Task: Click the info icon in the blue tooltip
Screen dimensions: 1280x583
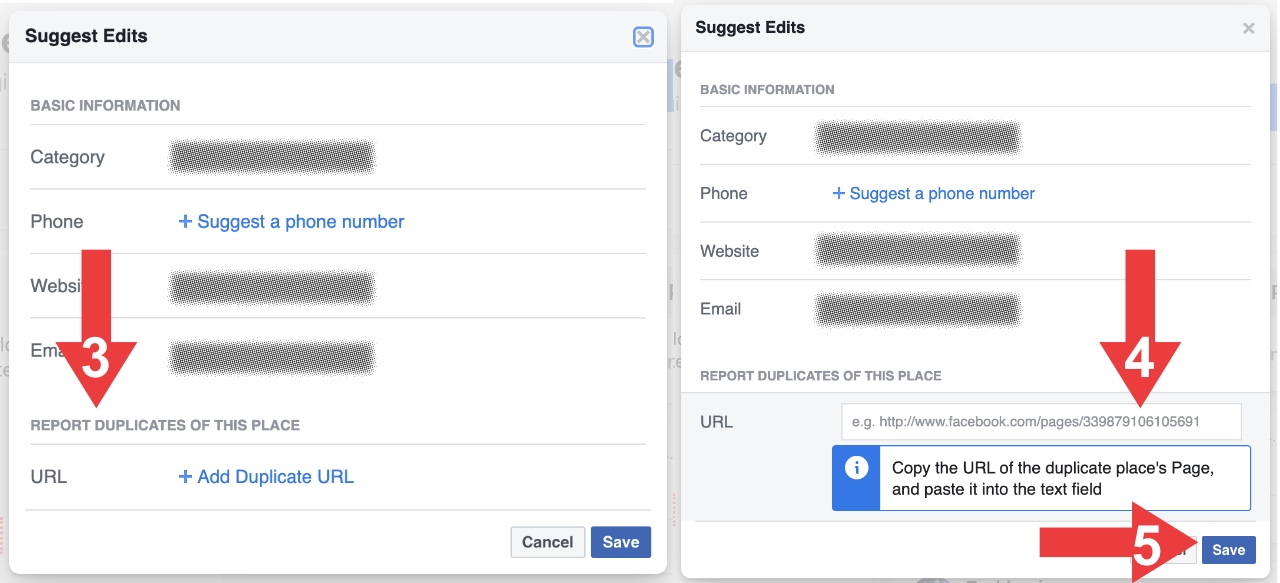Action: pyautogui.click(x=856, y=468)
